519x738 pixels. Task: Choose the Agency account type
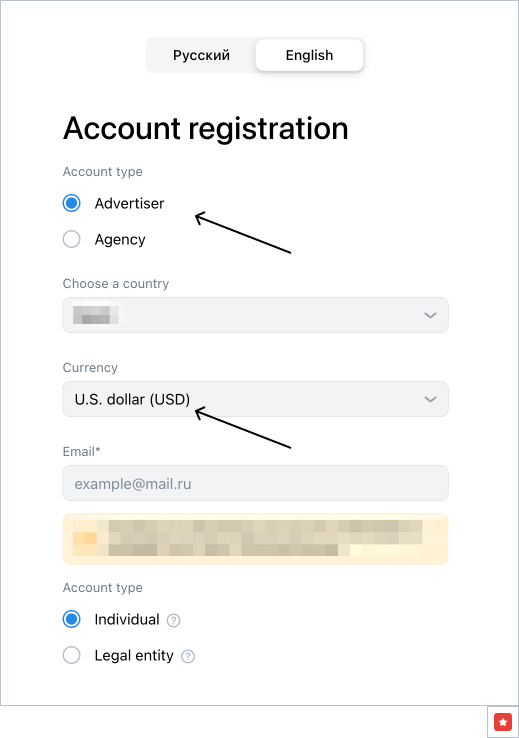[x=72, y=239]
